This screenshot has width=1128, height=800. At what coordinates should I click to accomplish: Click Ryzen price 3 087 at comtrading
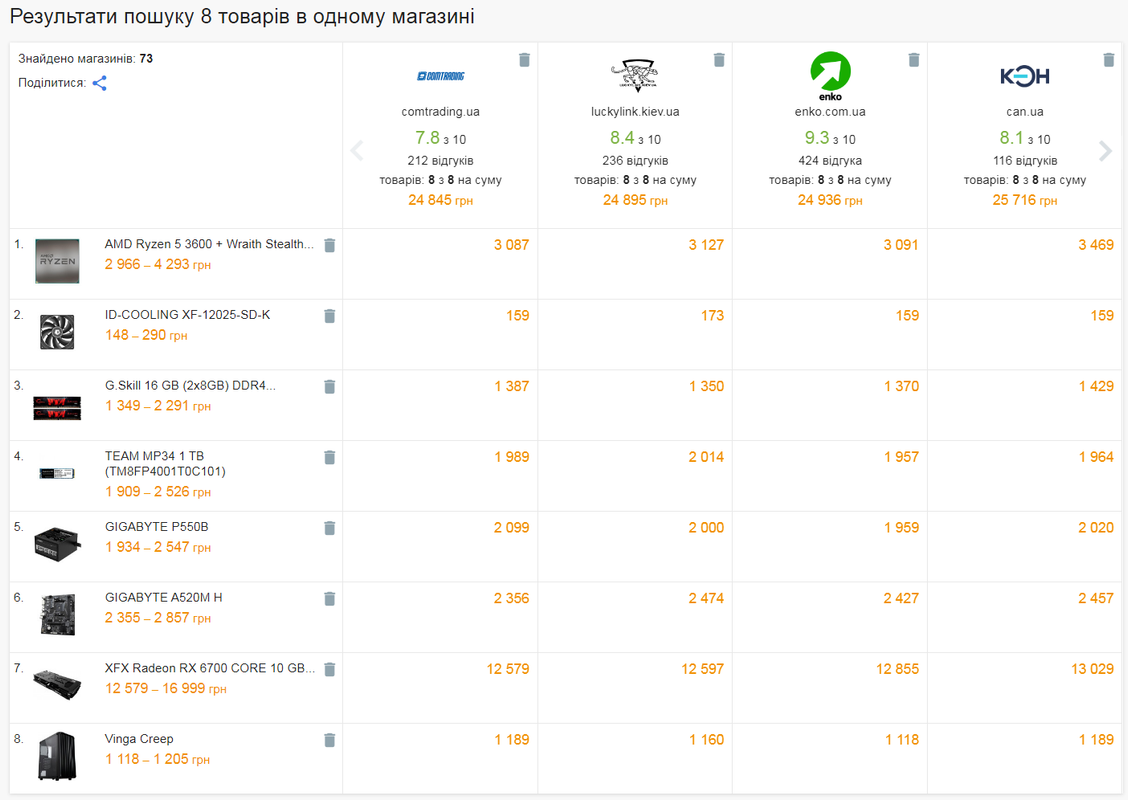511,245
